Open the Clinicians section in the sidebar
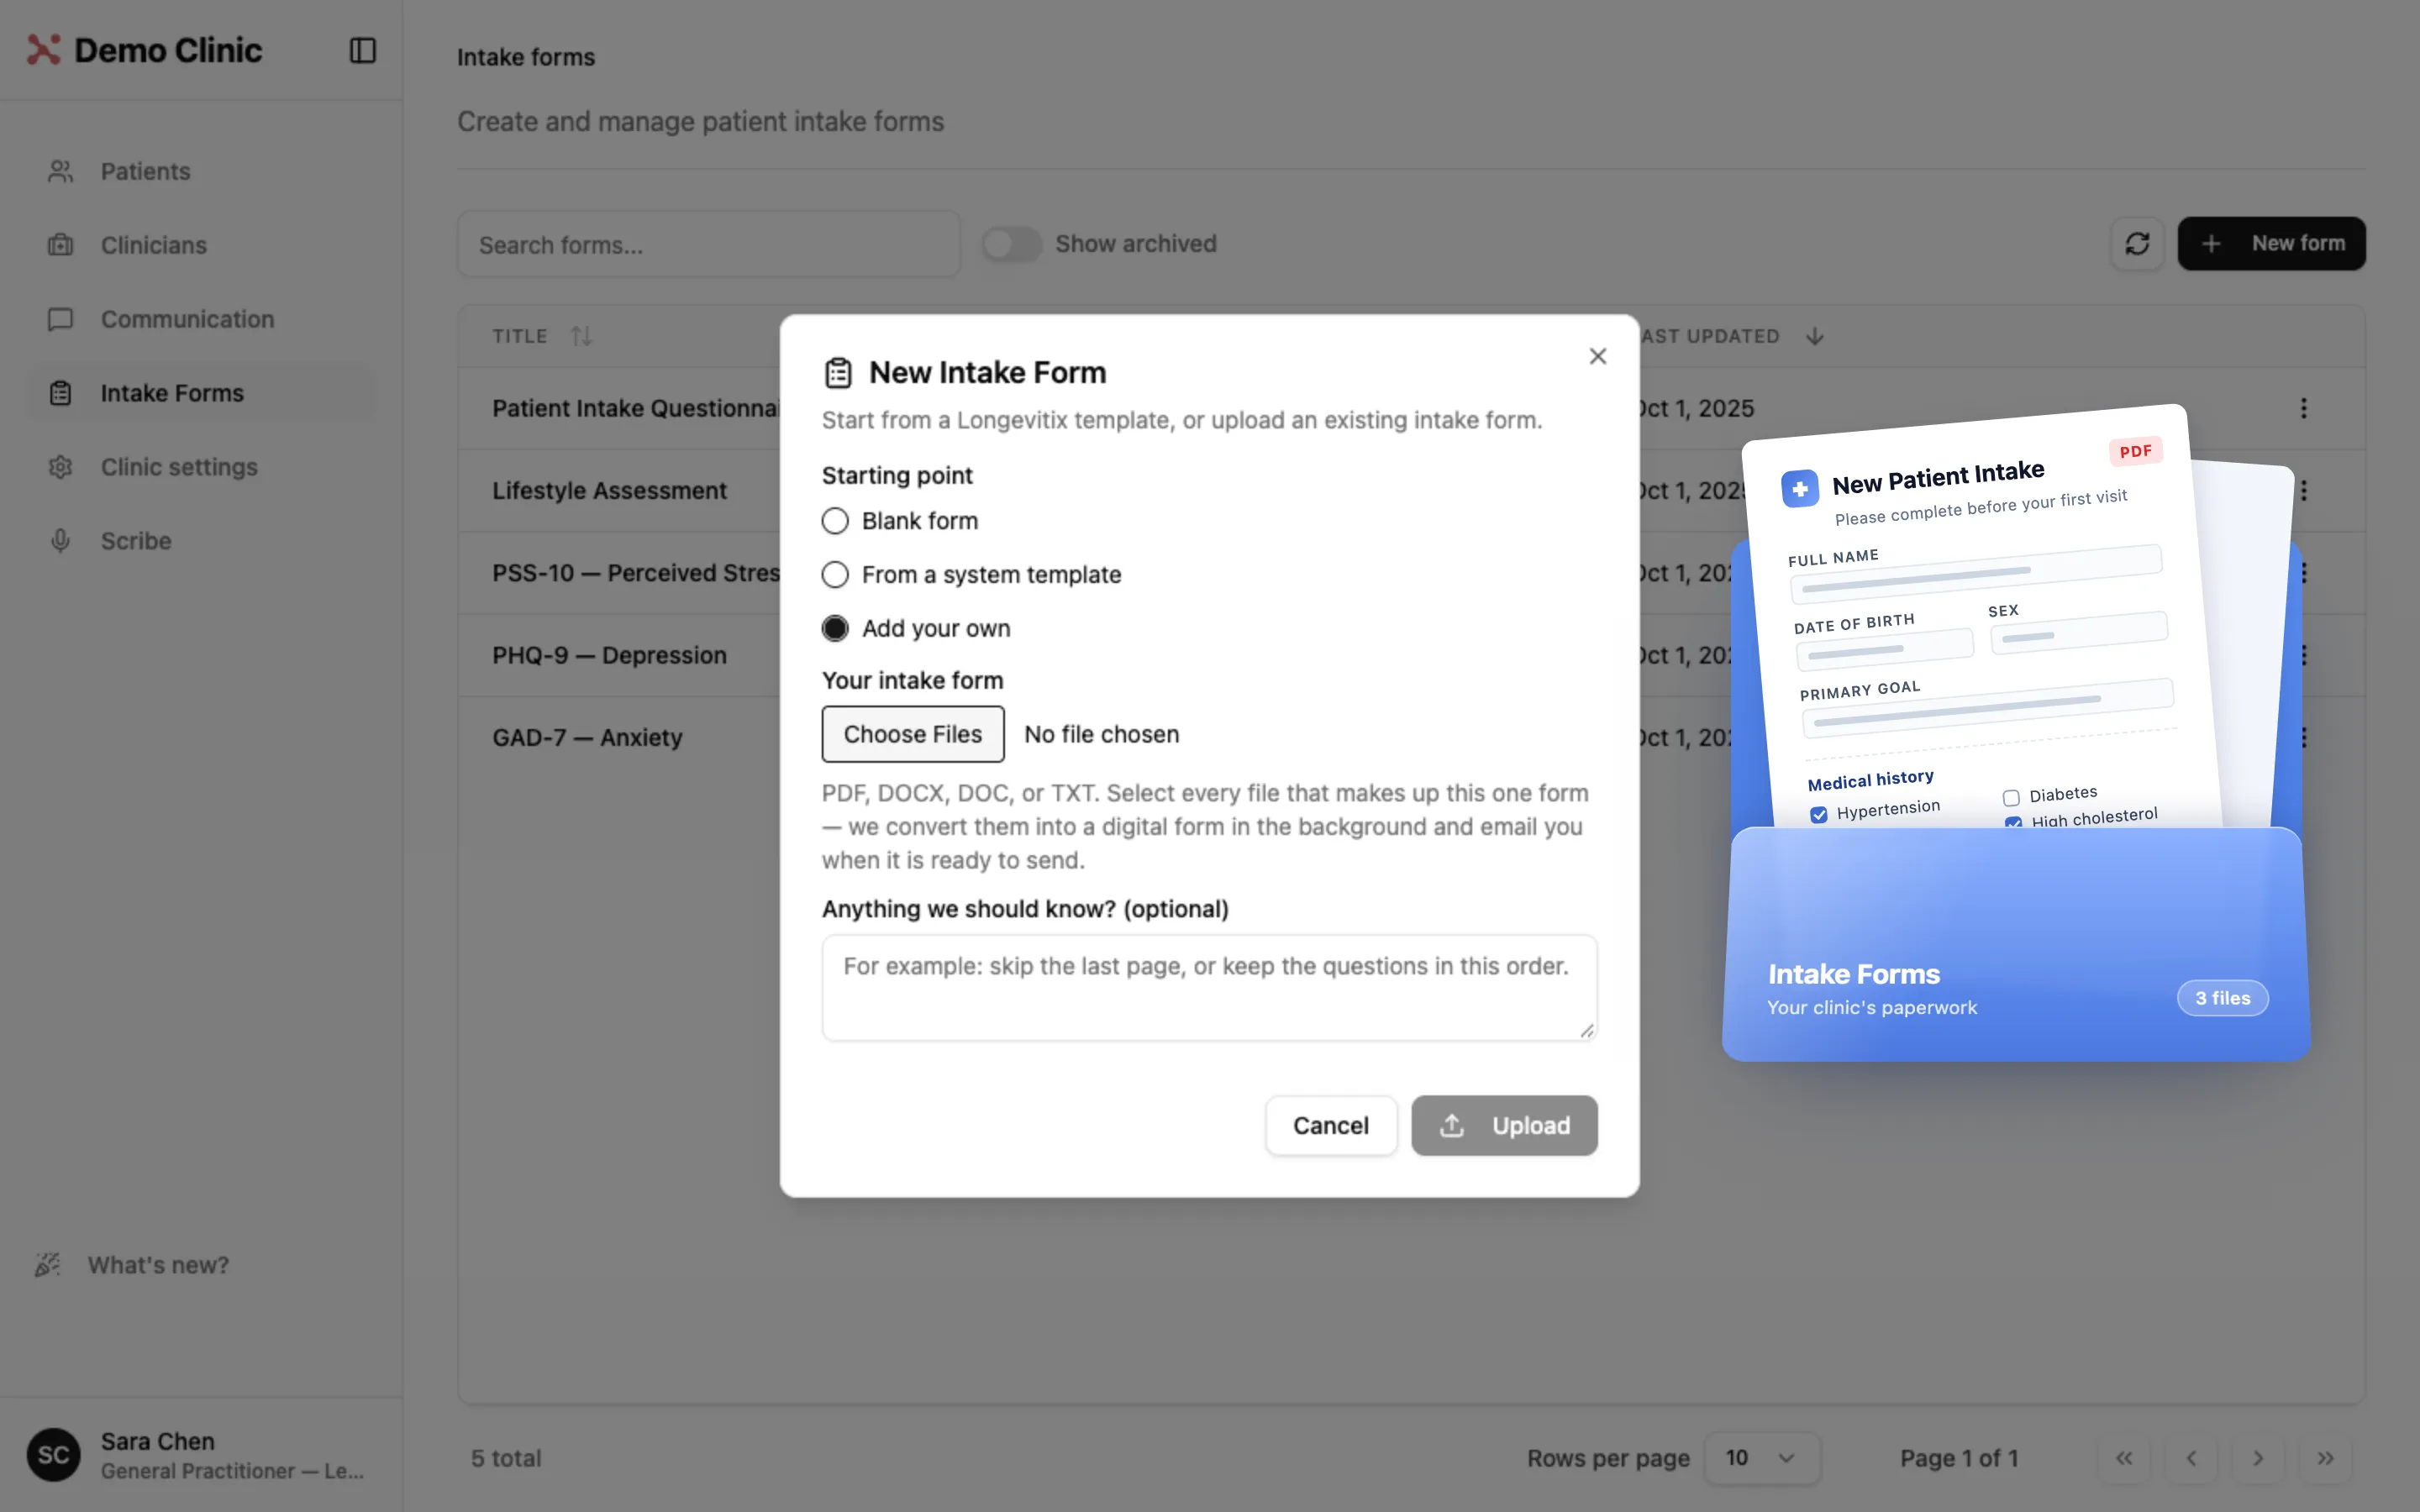Screen dimensions: 2420x1512 click(200, 245)
